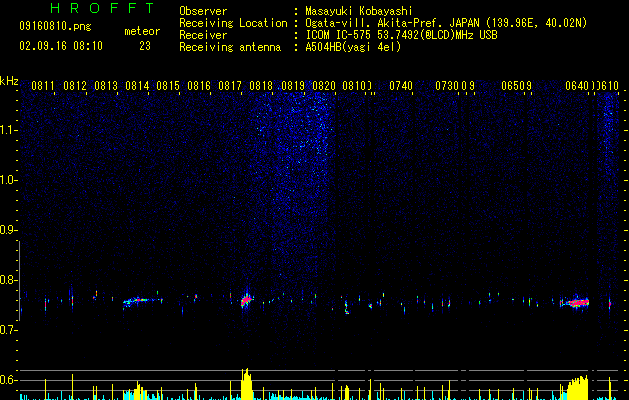Click the 'meteor' count label
Image resolution: width=629 pixels, height=400 pixels.
[142, 31]
